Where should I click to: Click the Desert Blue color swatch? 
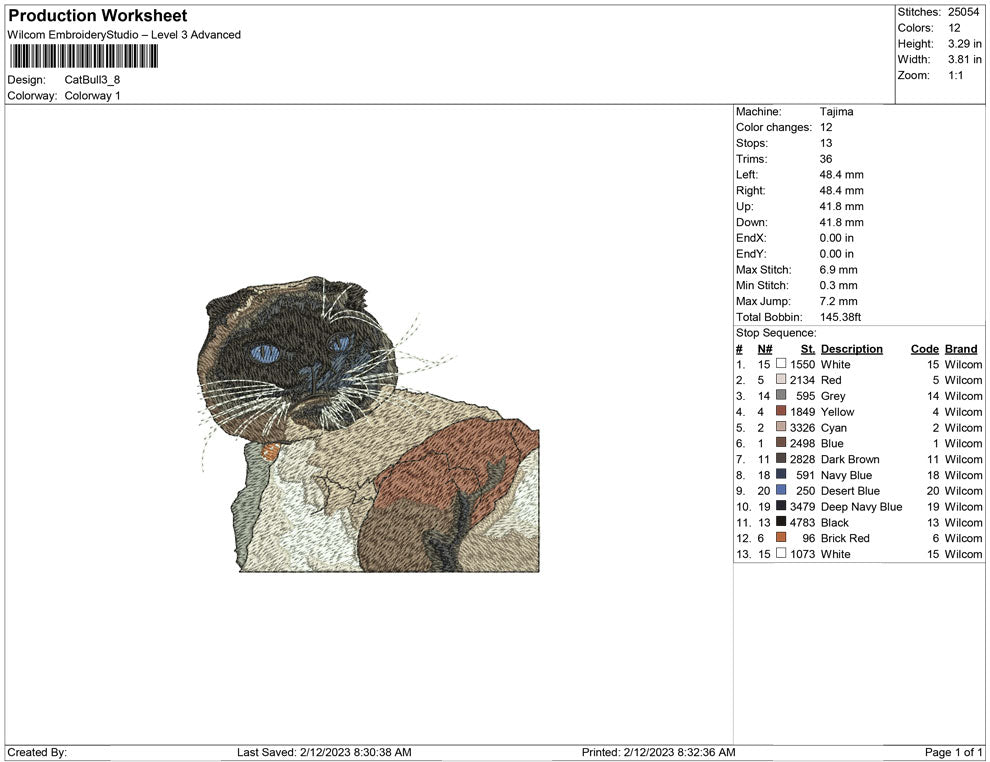click(781, 490)
